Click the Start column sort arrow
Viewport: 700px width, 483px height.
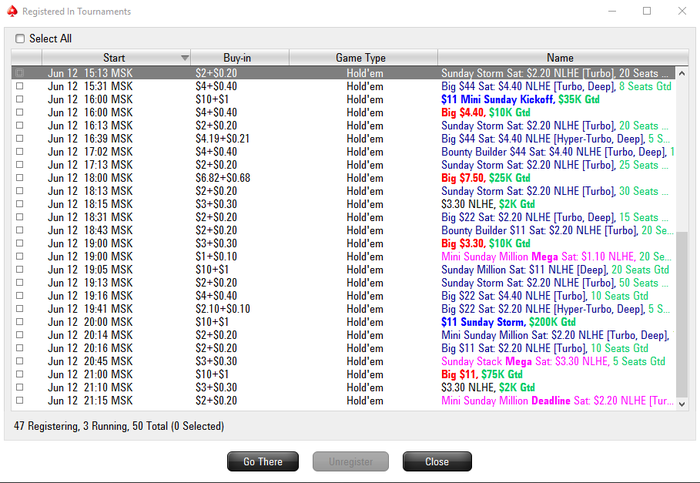(x=184, y=58)
